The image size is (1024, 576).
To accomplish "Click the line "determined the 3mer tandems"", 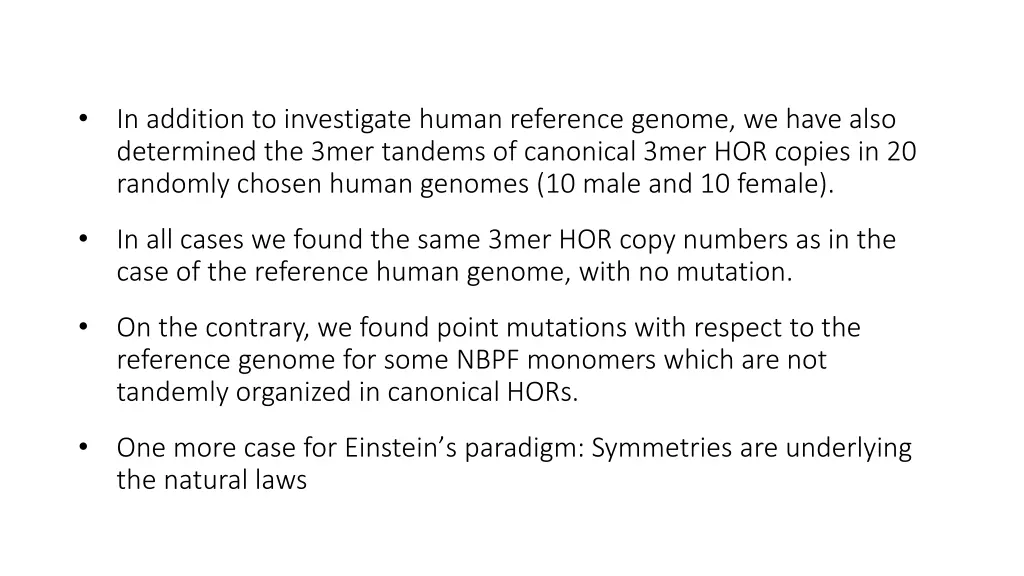I will [x=517, y=152].
